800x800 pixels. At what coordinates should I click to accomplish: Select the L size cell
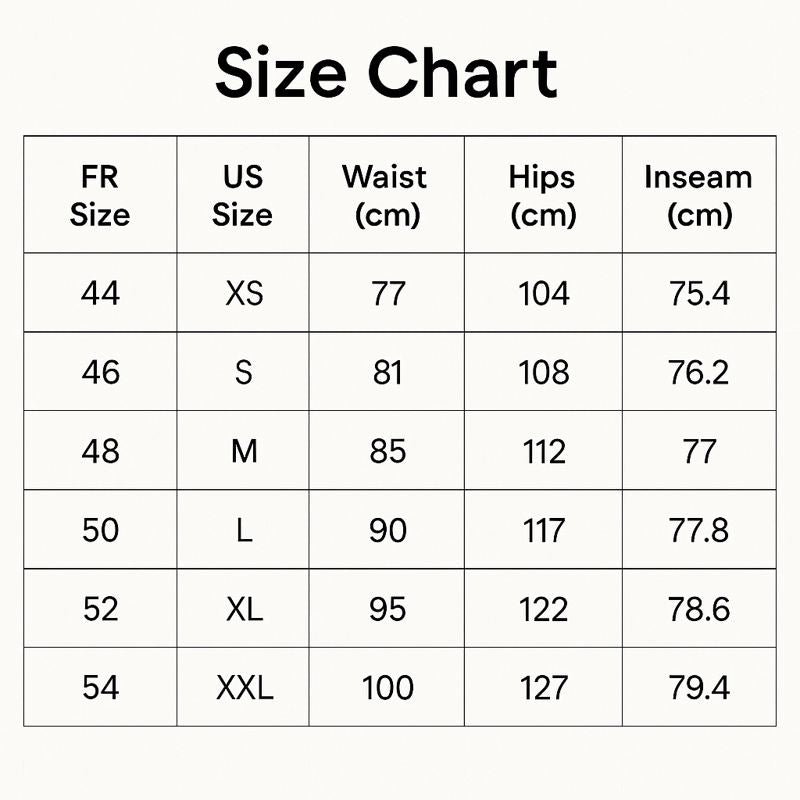point(244,530)
